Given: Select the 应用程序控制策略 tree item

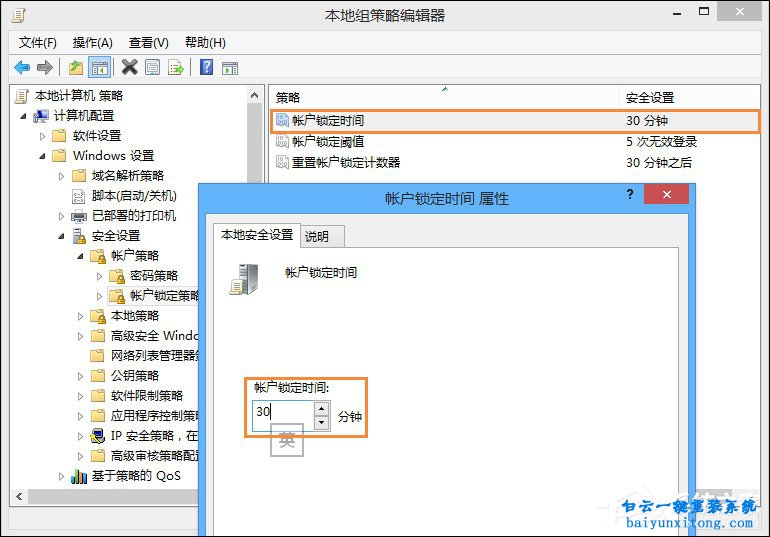Looking at the screenshot, I should [x=155, y=416].
